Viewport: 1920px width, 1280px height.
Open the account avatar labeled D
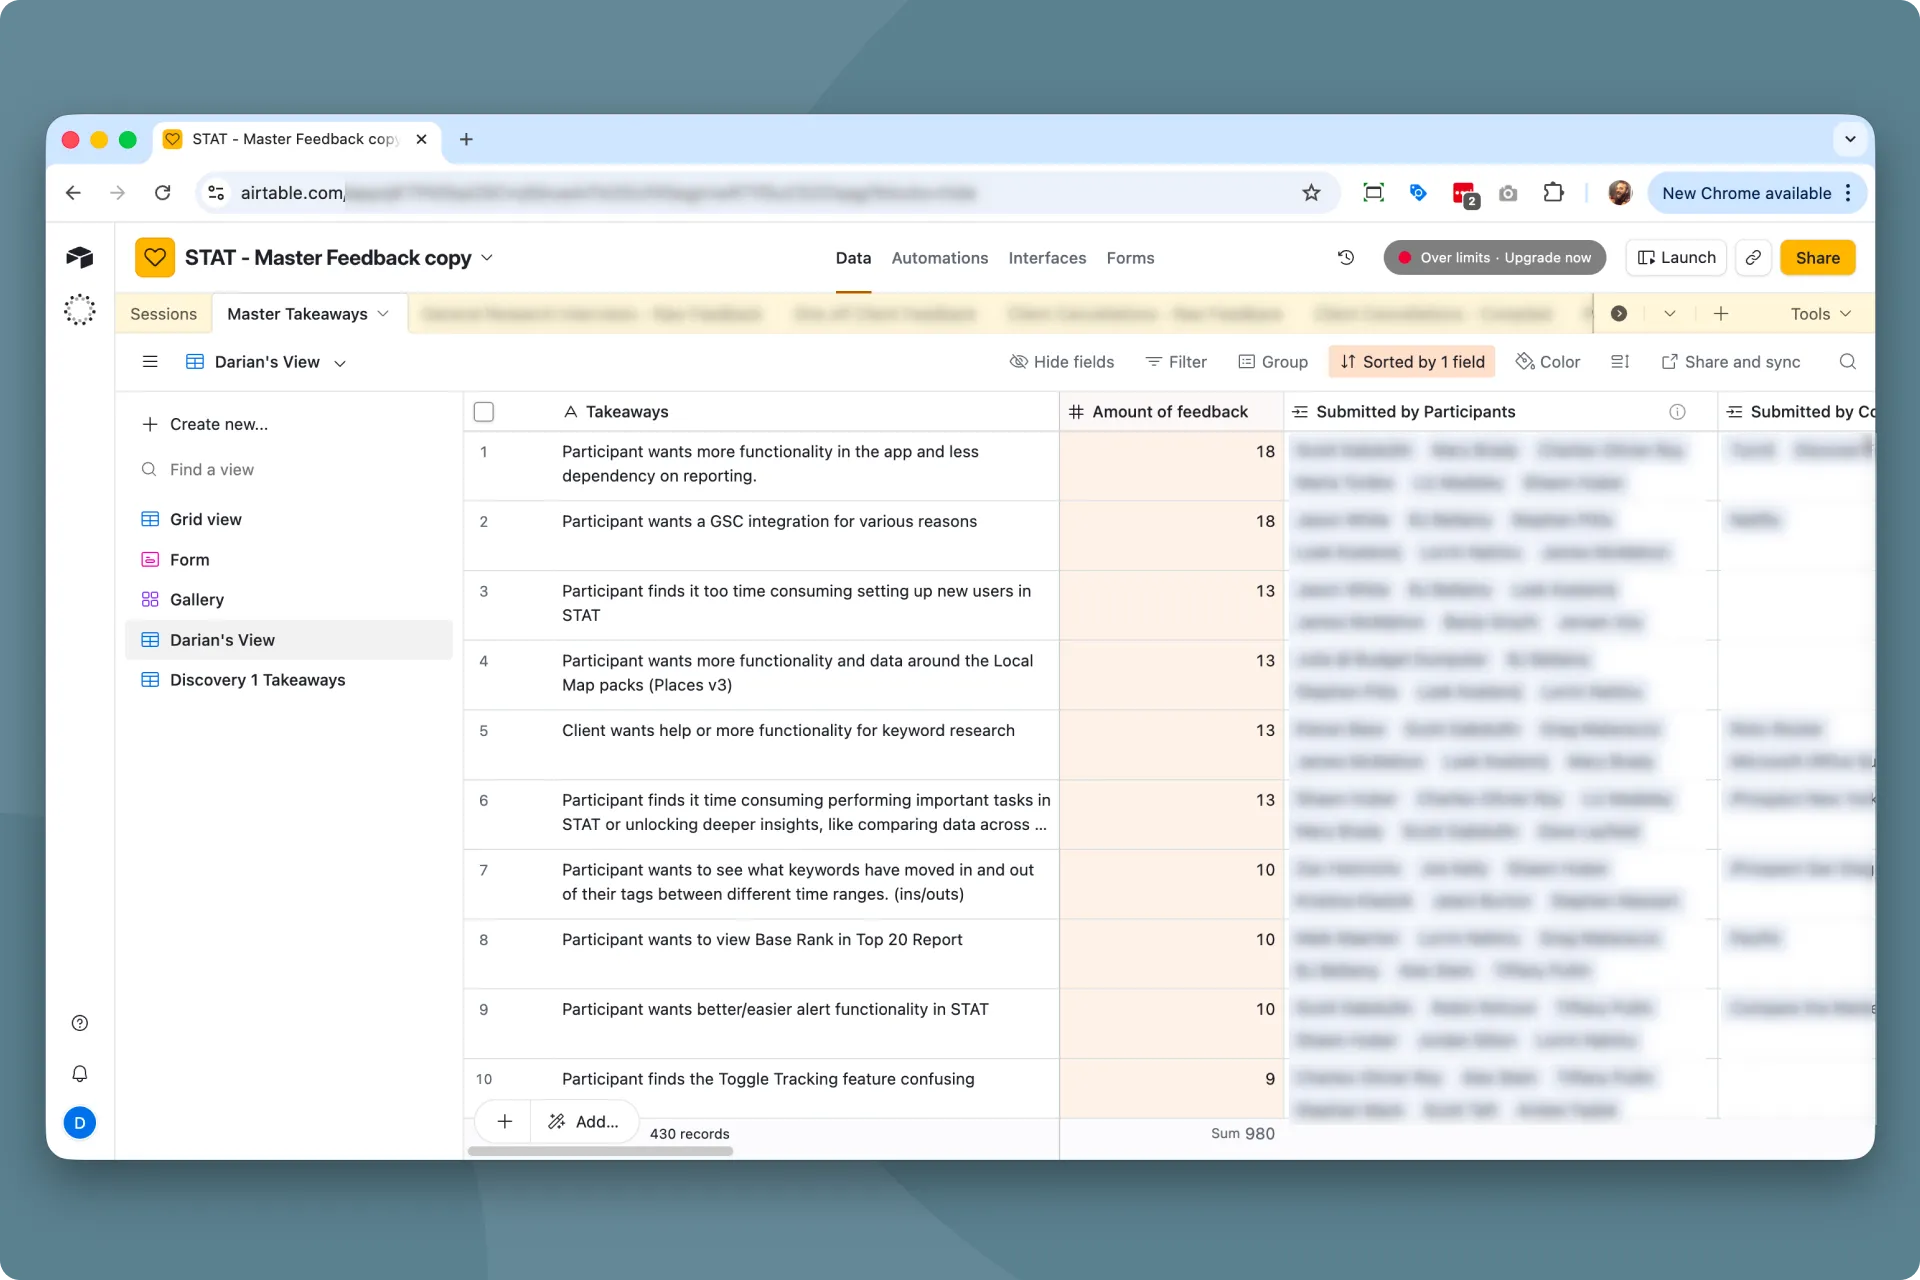click(x=80, y=1123)
